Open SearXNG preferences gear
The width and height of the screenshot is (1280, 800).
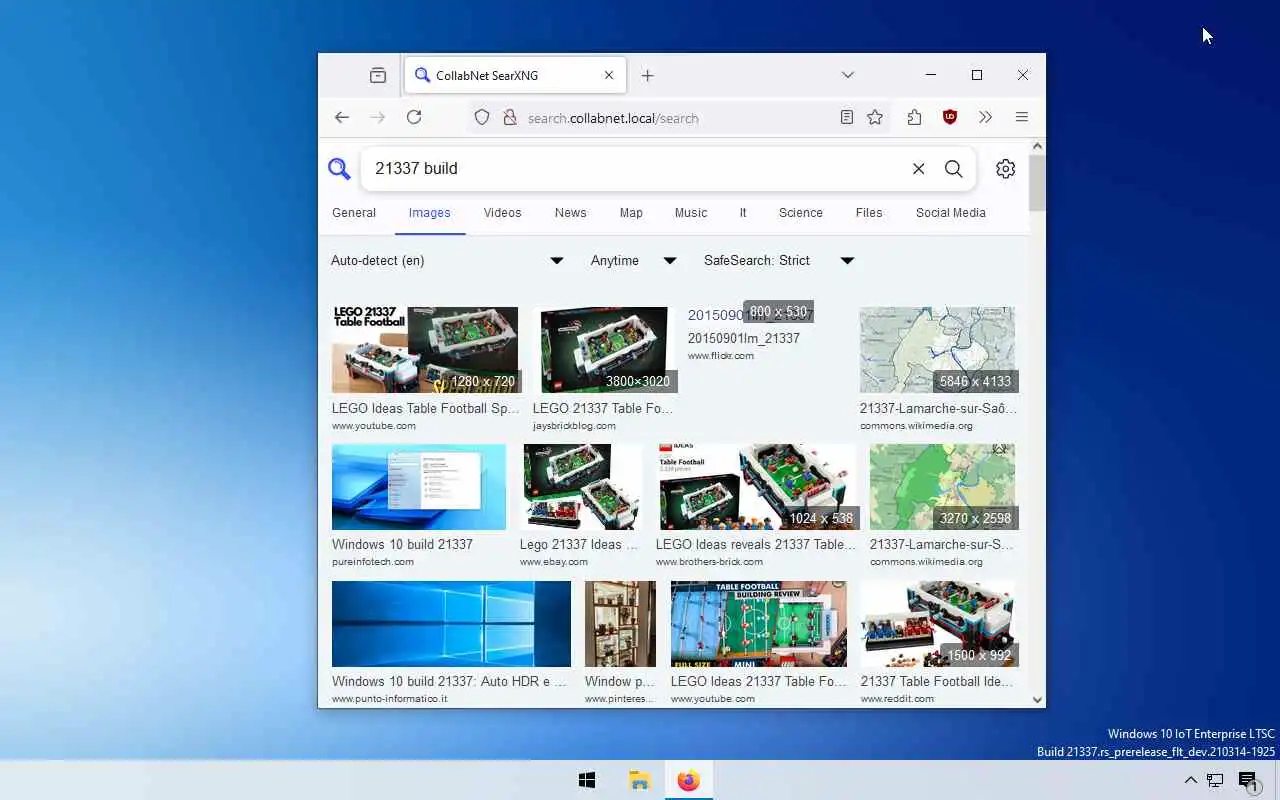tap(1005, 169)
